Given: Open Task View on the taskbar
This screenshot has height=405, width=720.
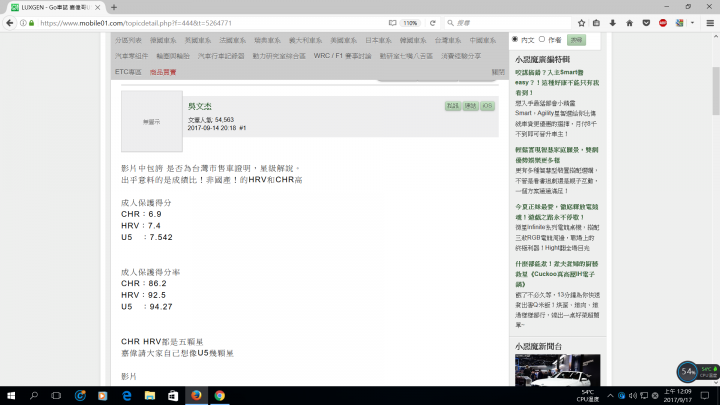Looking at the screenshot, I should coord(56,395).
